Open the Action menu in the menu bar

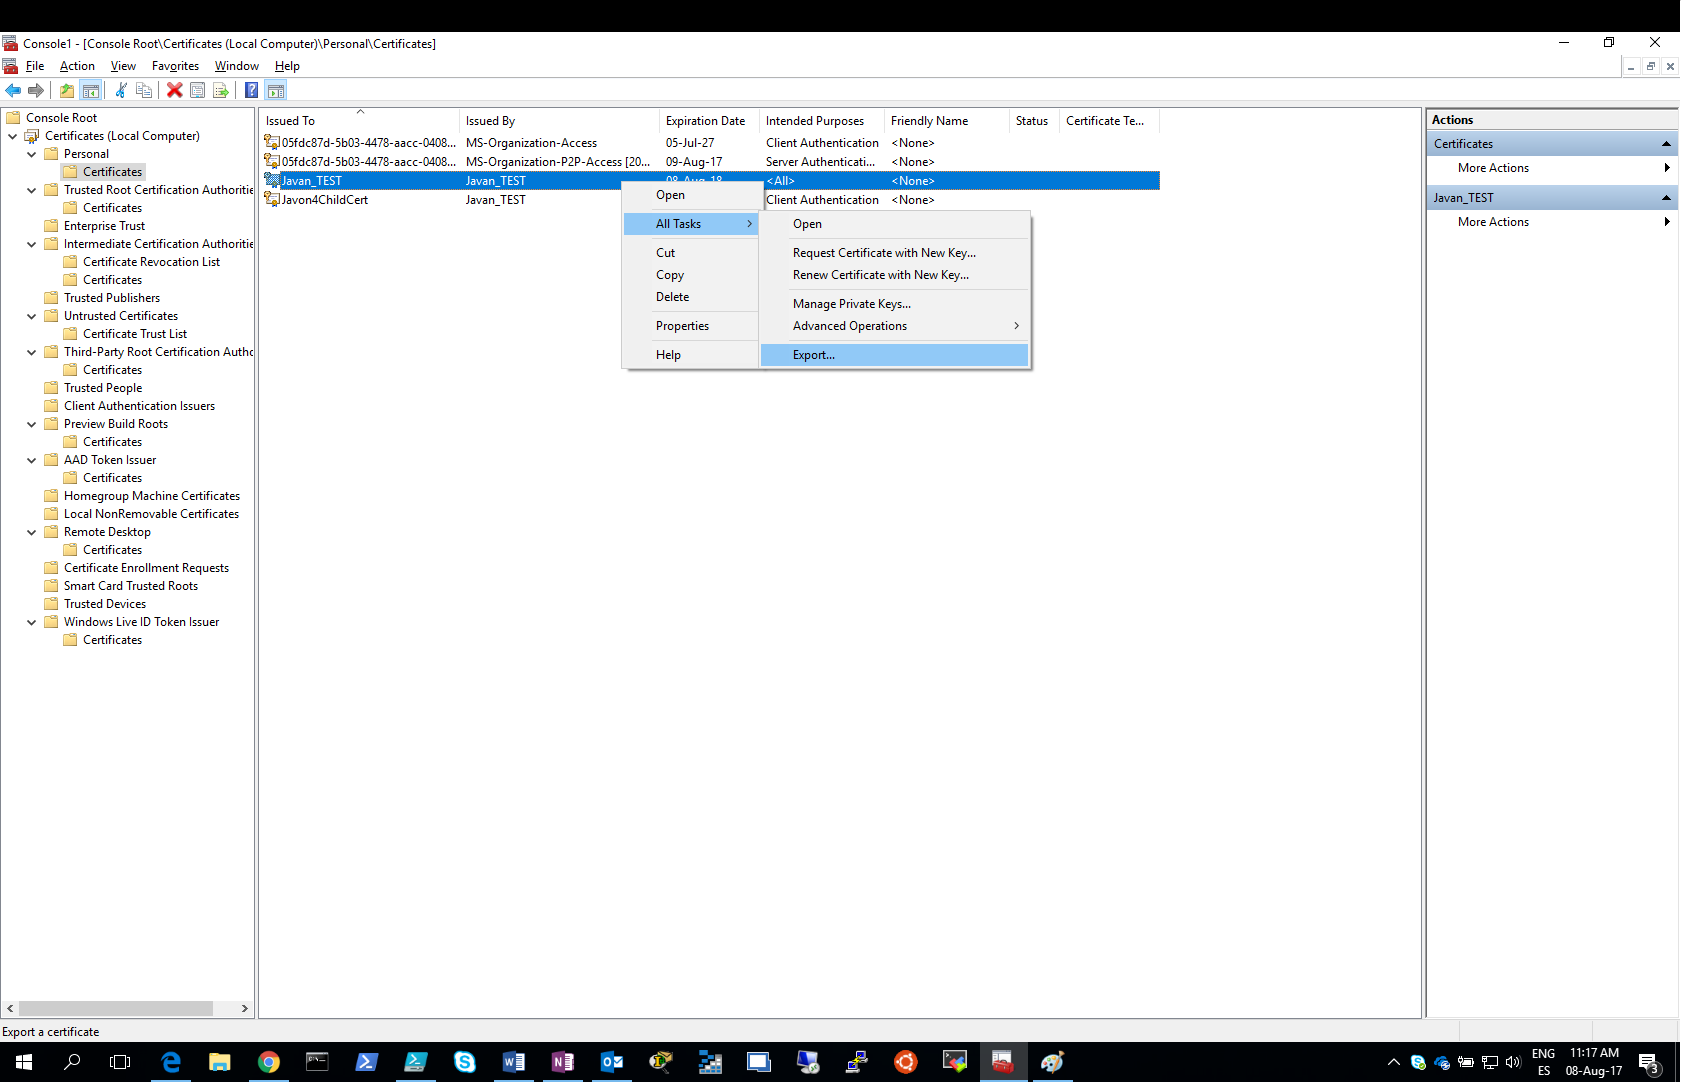tap(77, 66)
